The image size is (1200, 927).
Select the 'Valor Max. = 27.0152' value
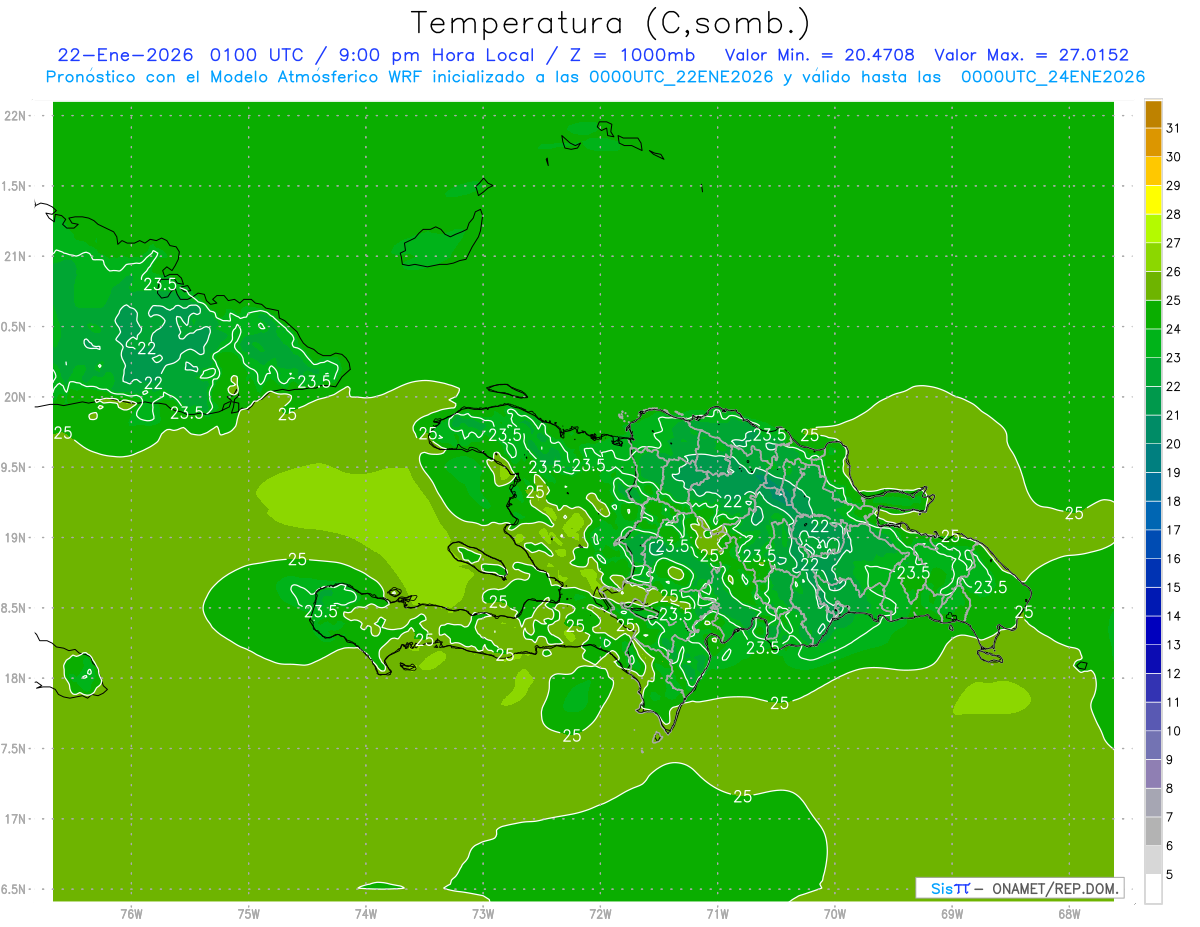pyautogui.click(x=1032, y=55)
